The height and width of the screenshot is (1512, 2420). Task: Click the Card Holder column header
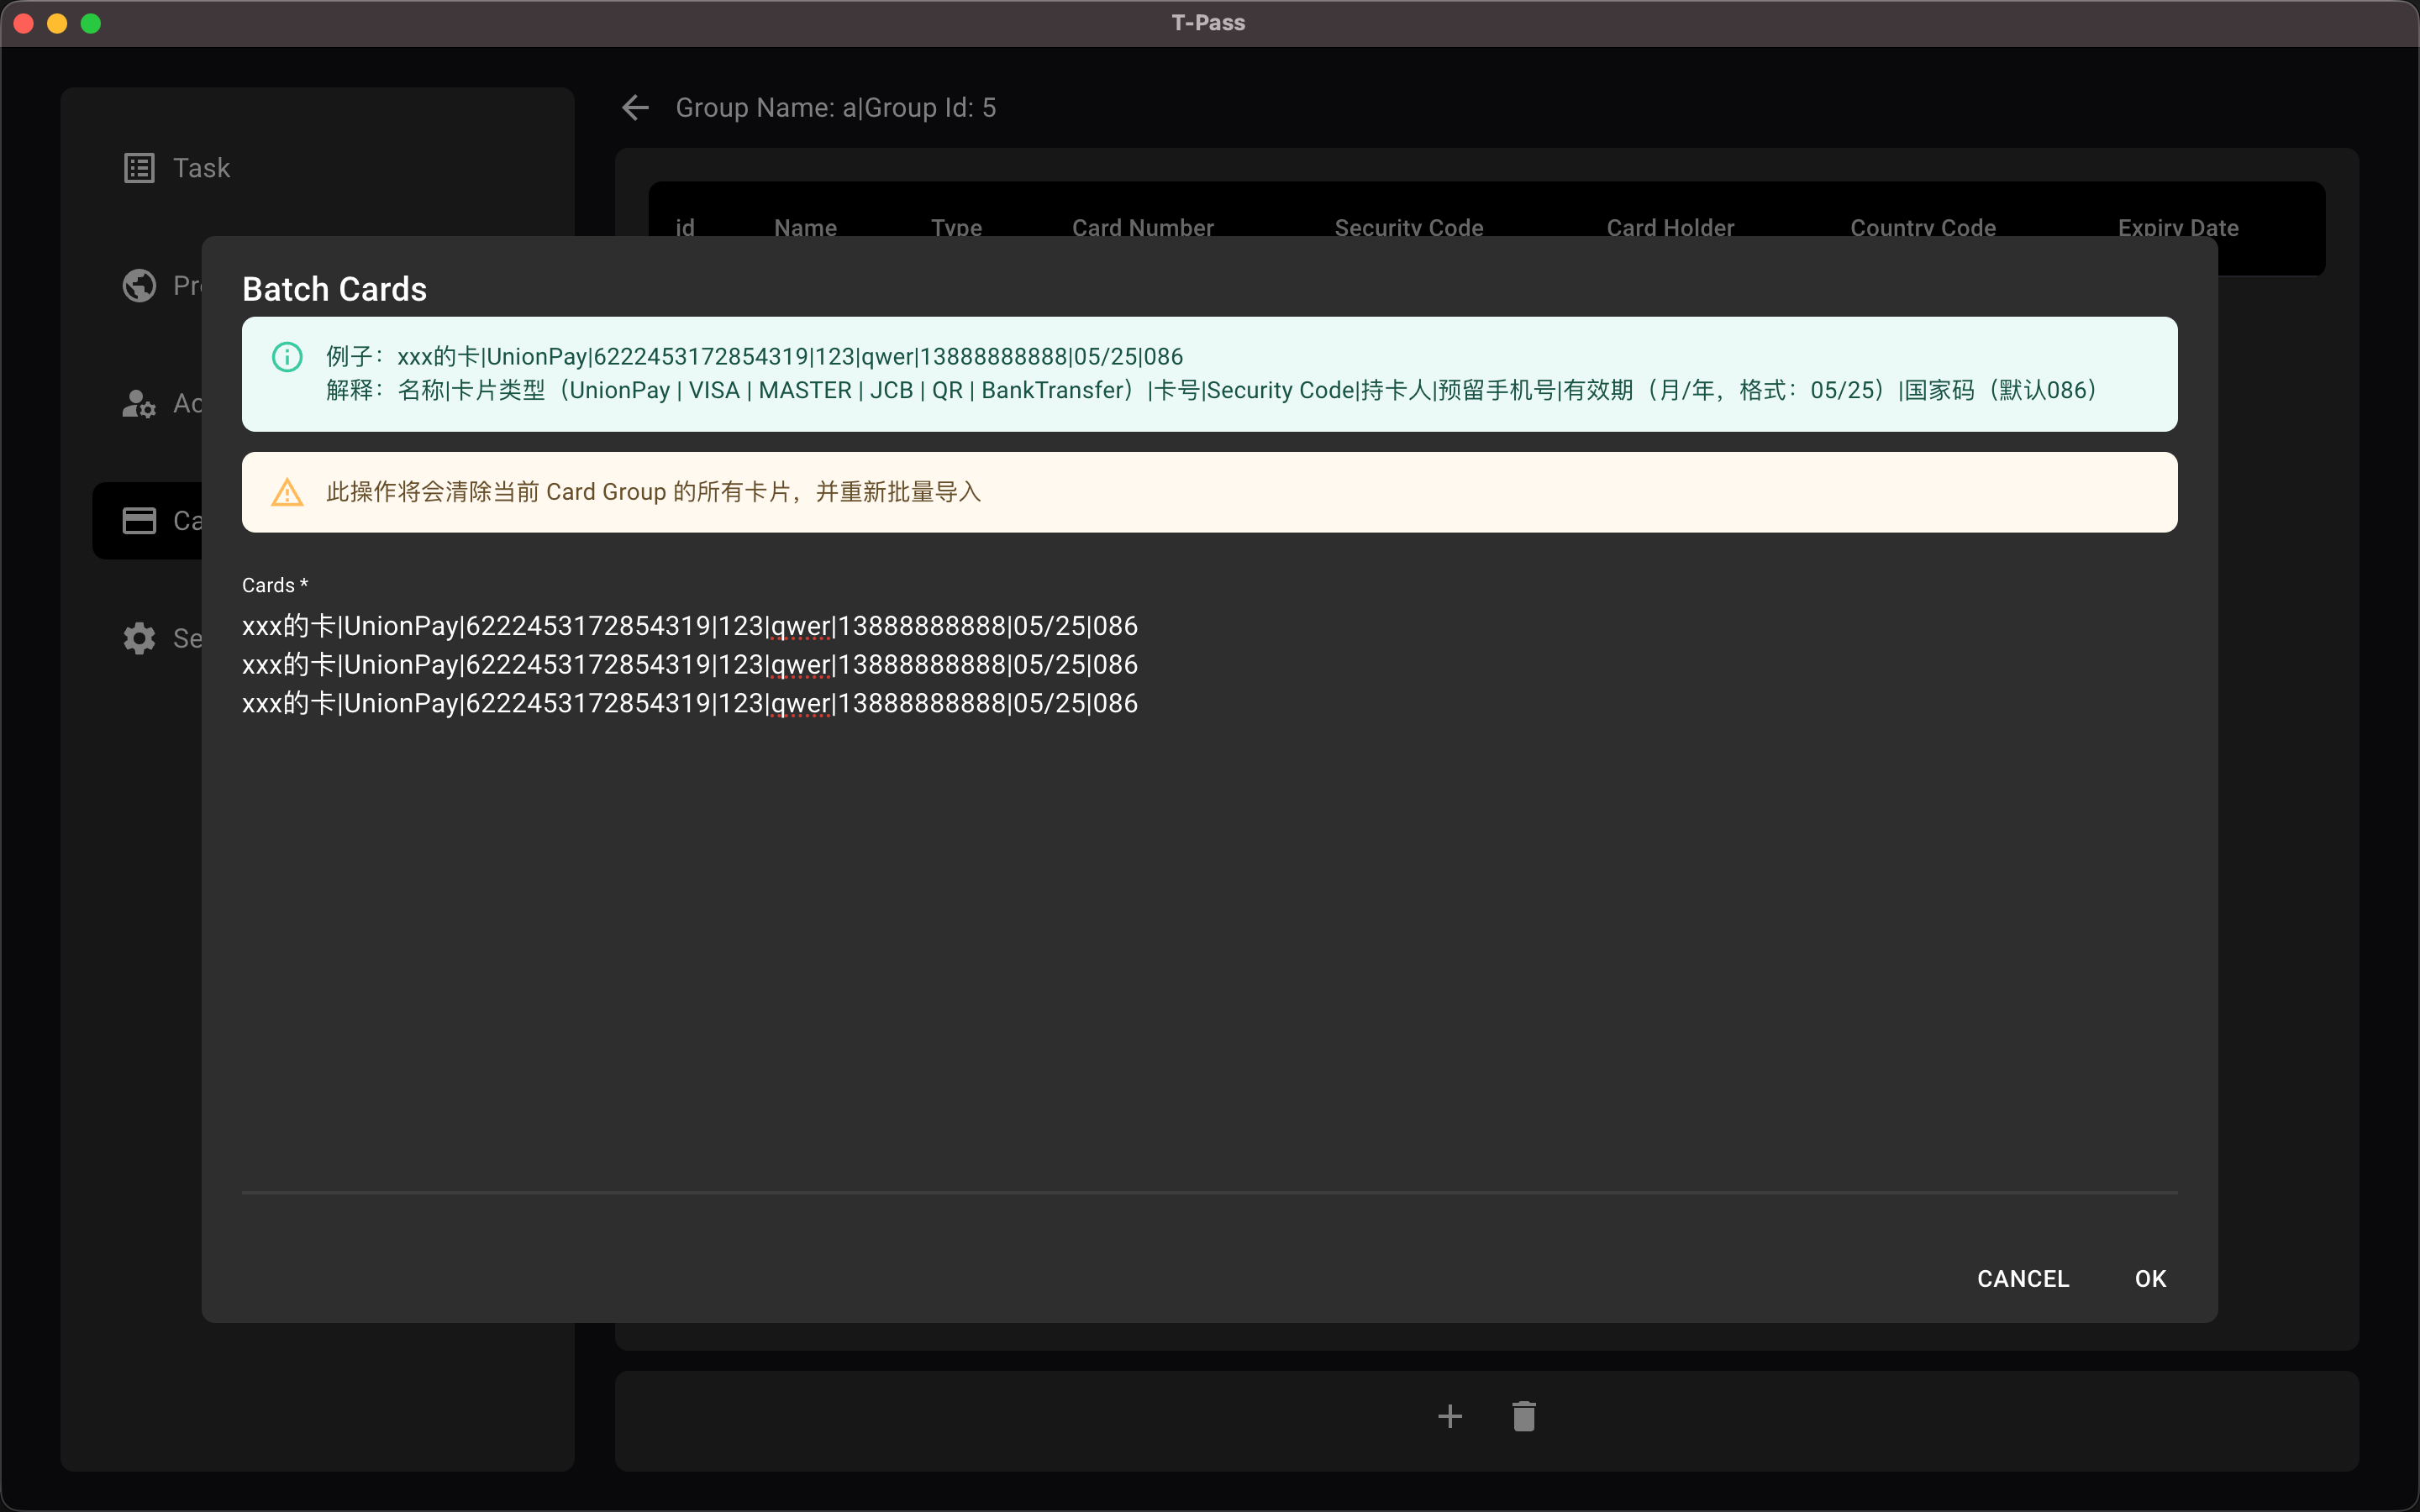(1670, 226)
